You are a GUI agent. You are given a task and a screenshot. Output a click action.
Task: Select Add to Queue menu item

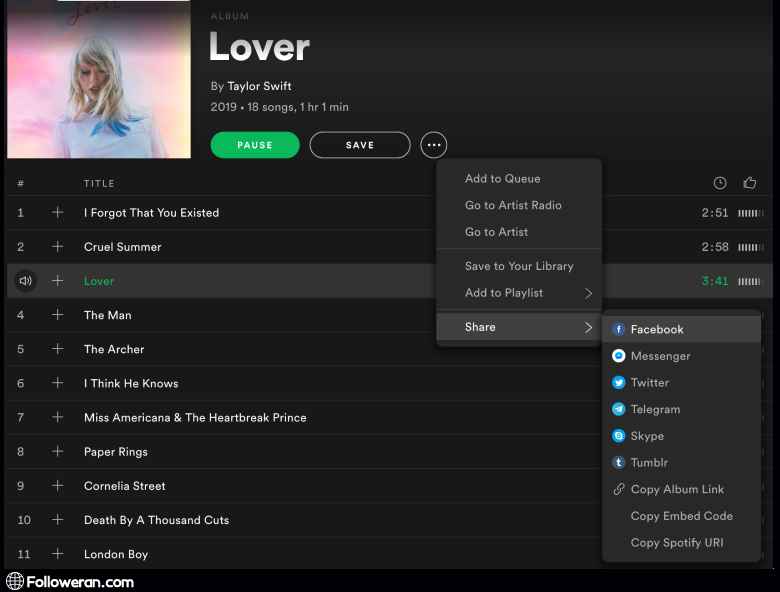point(502,179)
